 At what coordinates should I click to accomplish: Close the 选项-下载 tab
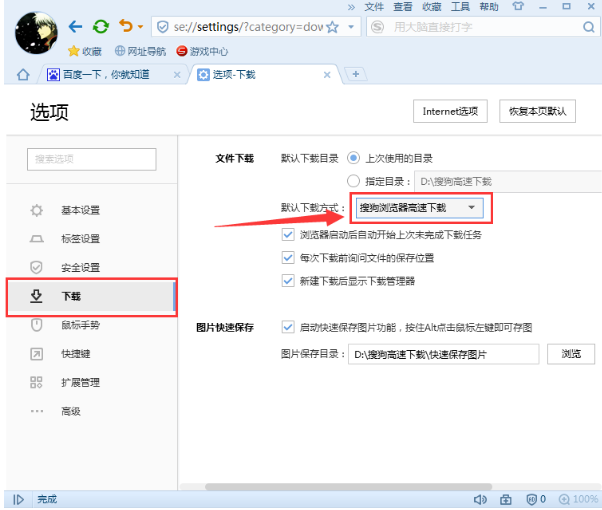coord(327,75)
